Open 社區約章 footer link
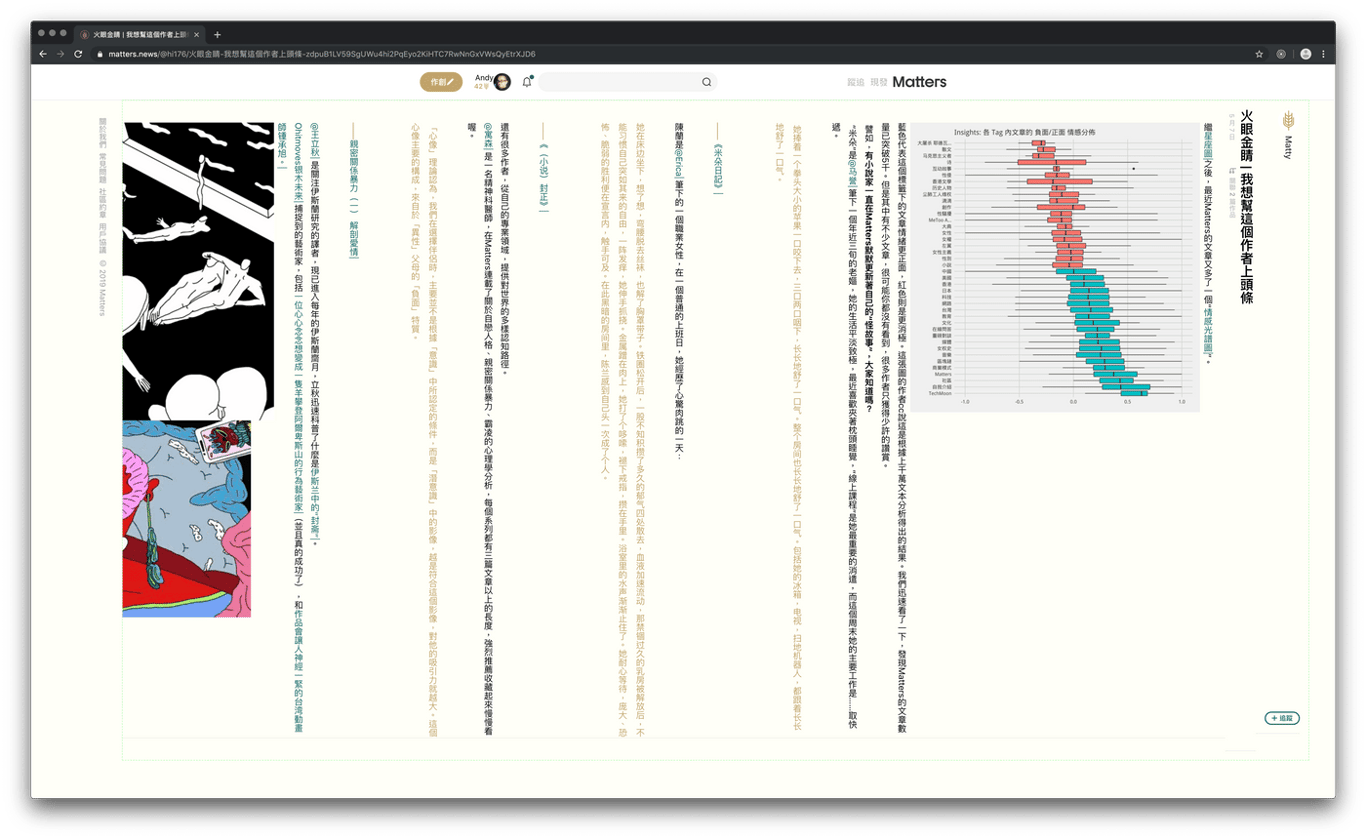The height and width of the screenshot is (839, 1366). pos(103,201)
